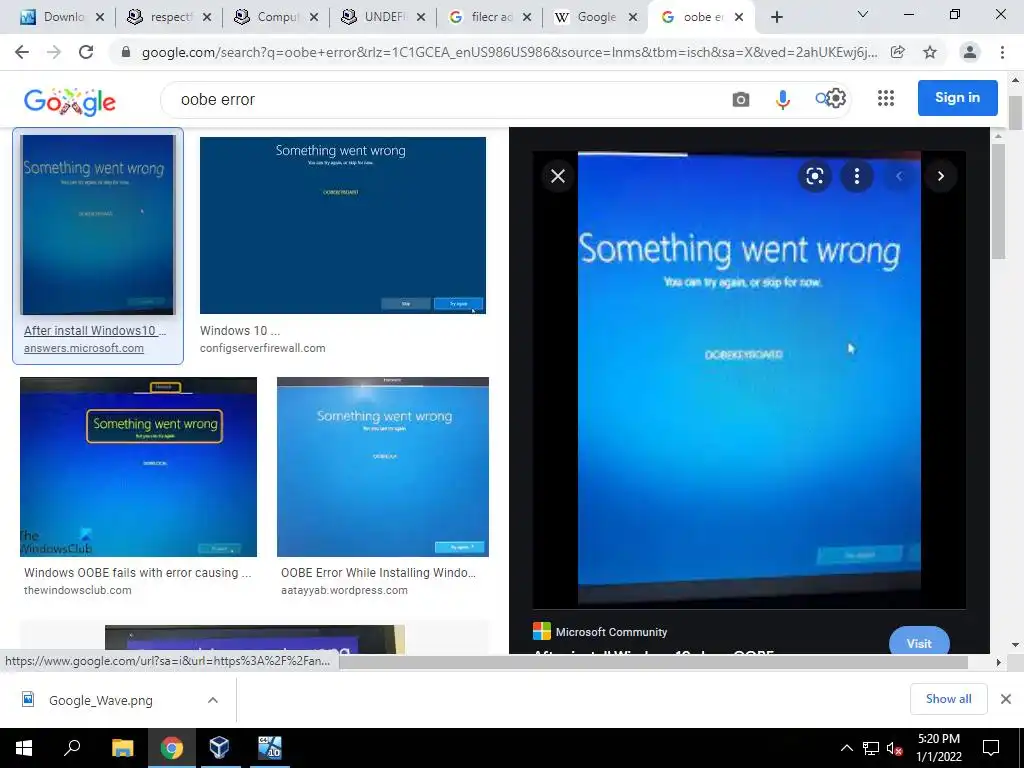Open the Windows Start menu

(24, 748)
